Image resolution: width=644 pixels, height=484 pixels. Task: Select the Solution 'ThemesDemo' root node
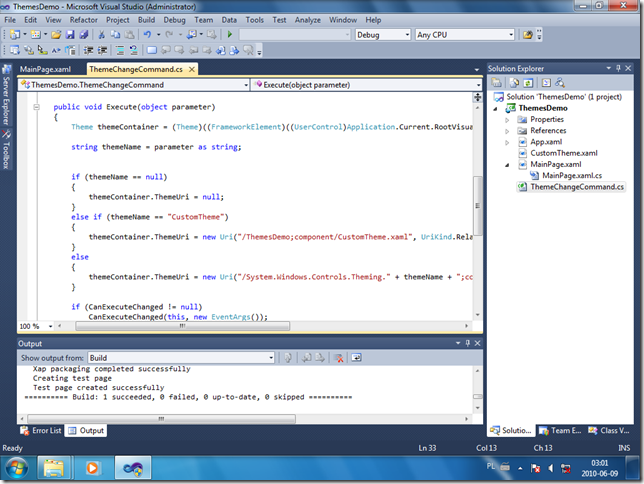564,97
